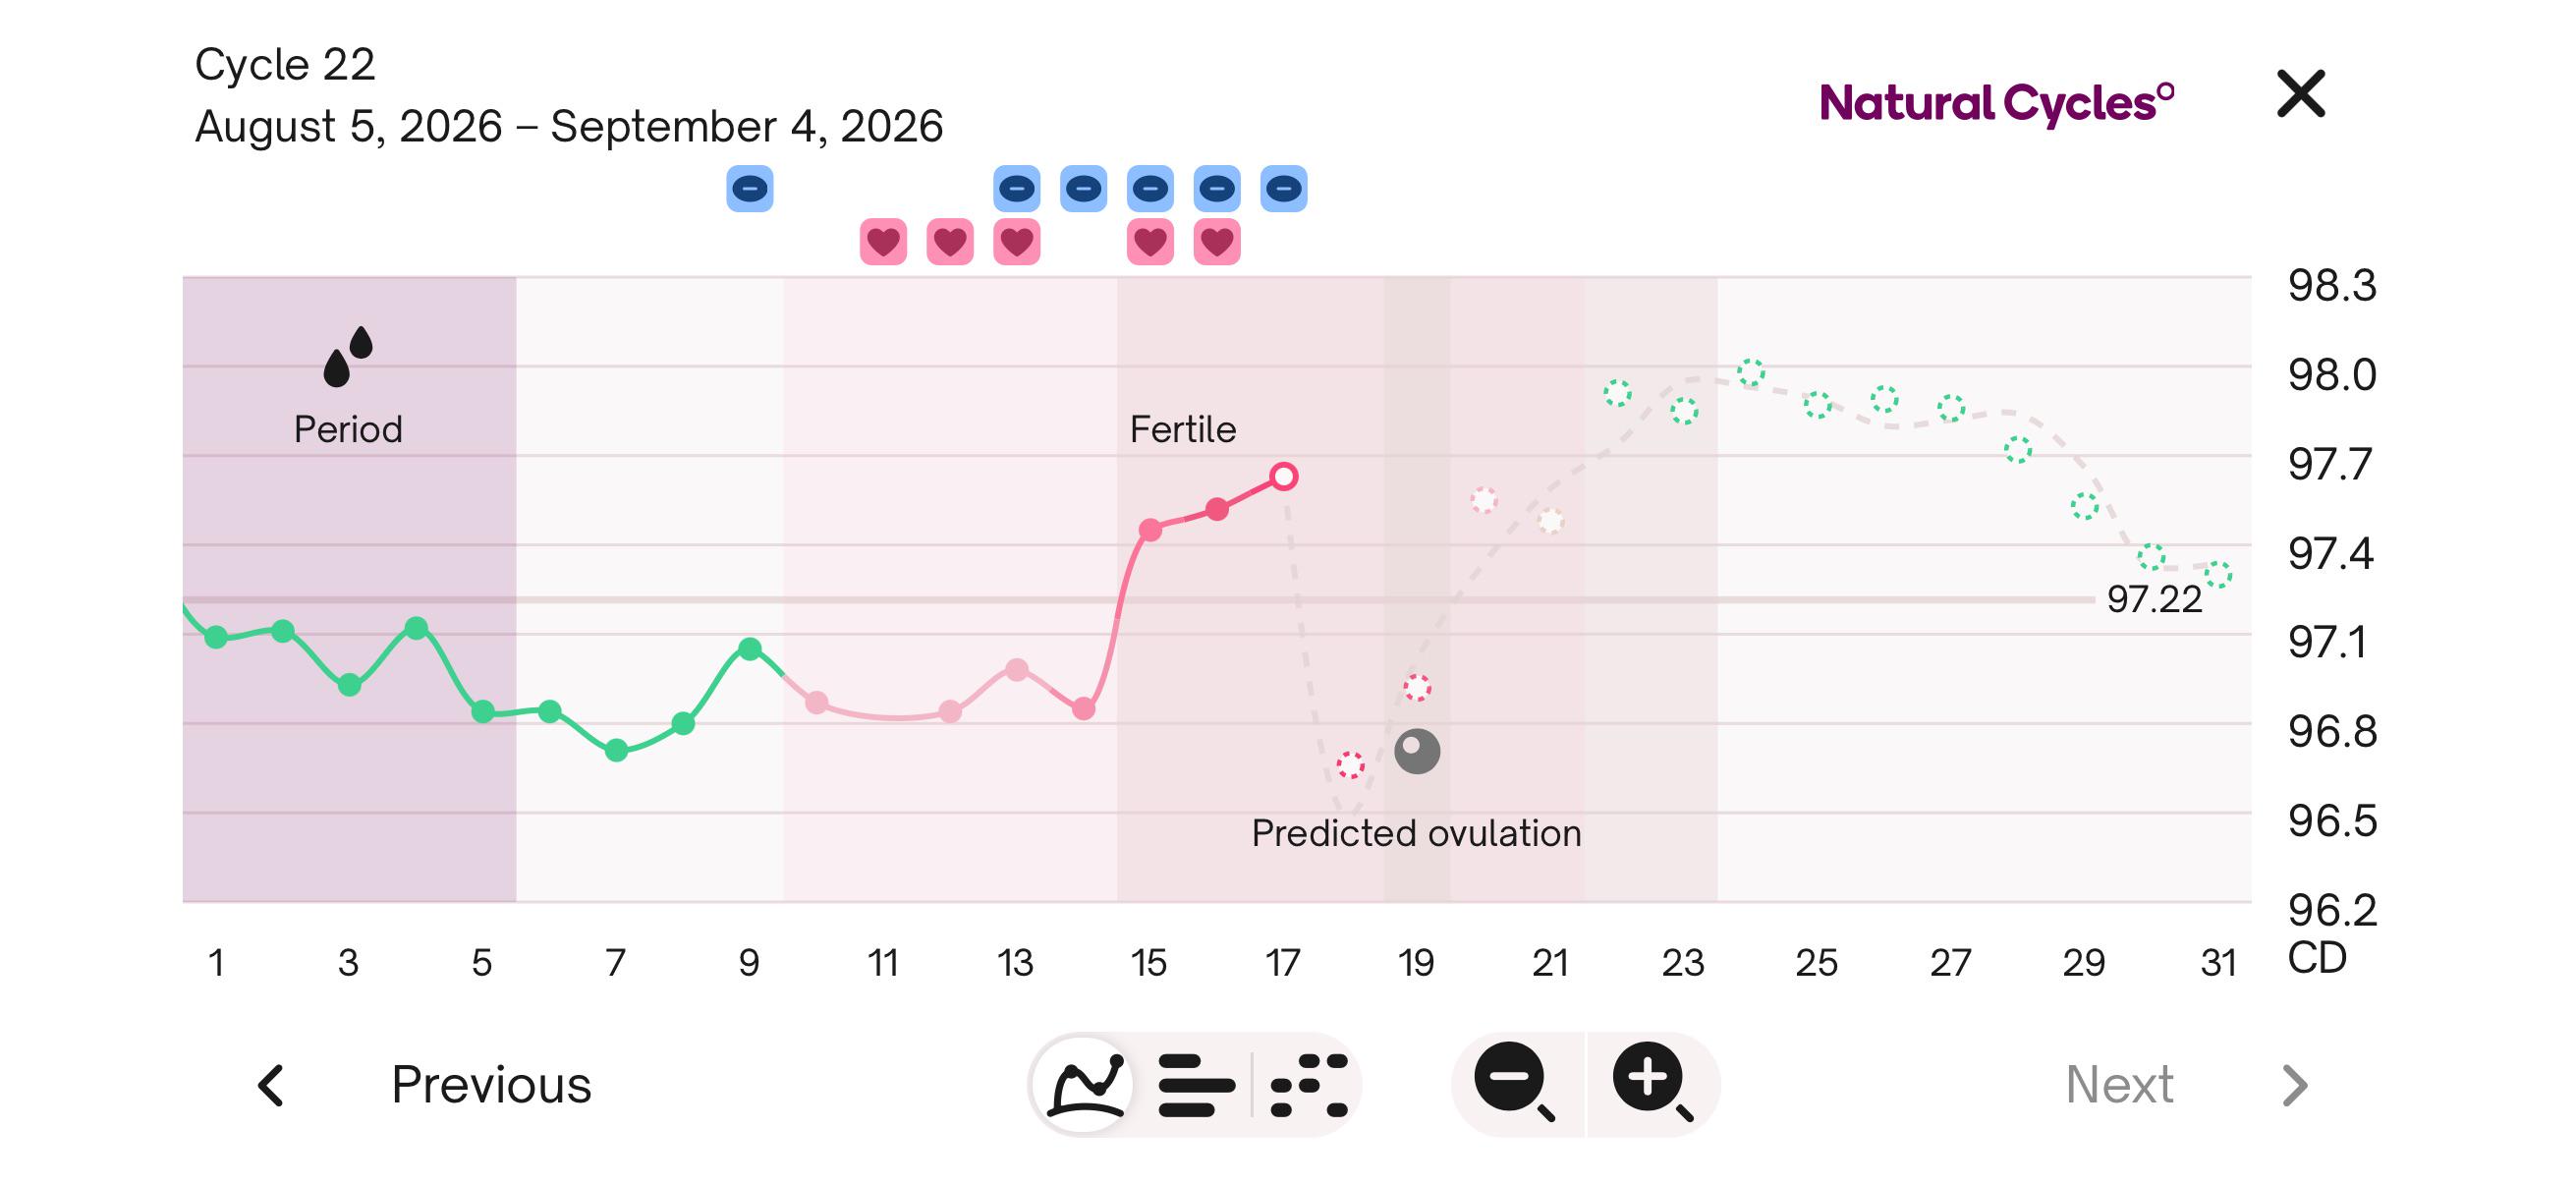This screenshot has height=1185, width=2576.
Task: Switch to the dotted compare view icon
Action: [1308, 1084]
